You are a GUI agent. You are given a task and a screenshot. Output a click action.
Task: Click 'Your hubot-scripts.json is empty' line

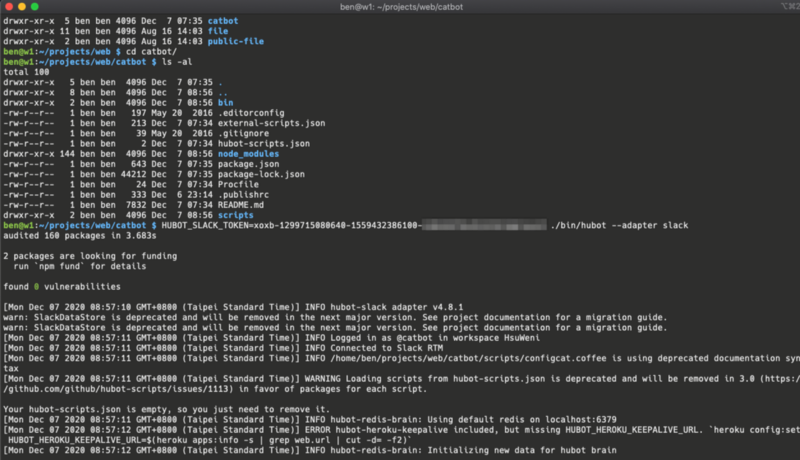coord(166,408)
